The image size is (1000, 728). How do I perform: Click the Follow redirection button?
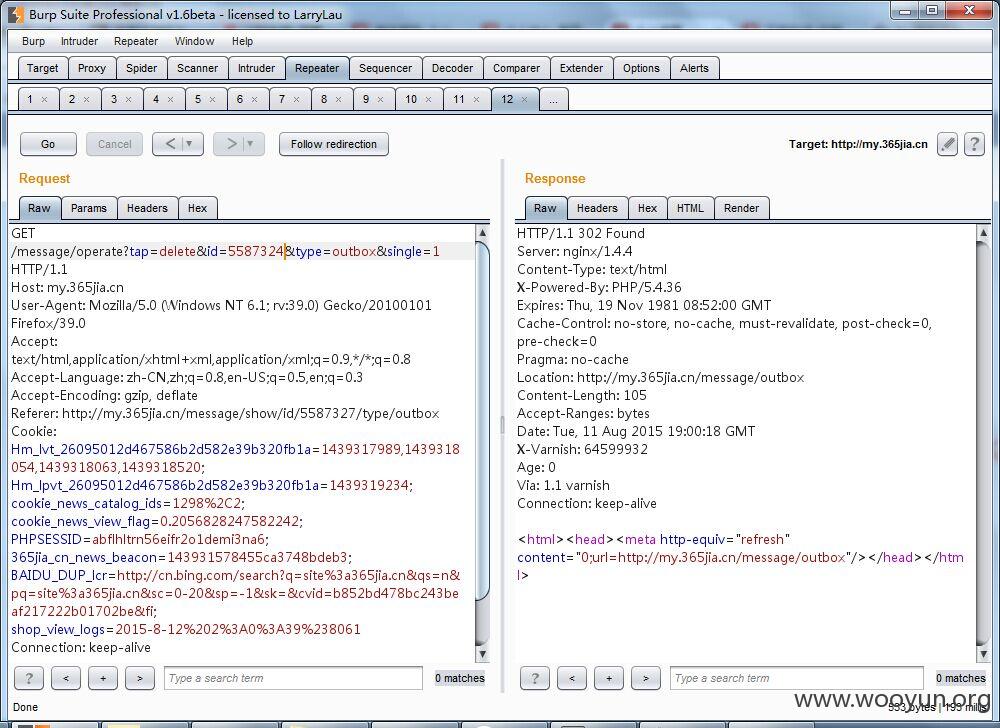334,144
